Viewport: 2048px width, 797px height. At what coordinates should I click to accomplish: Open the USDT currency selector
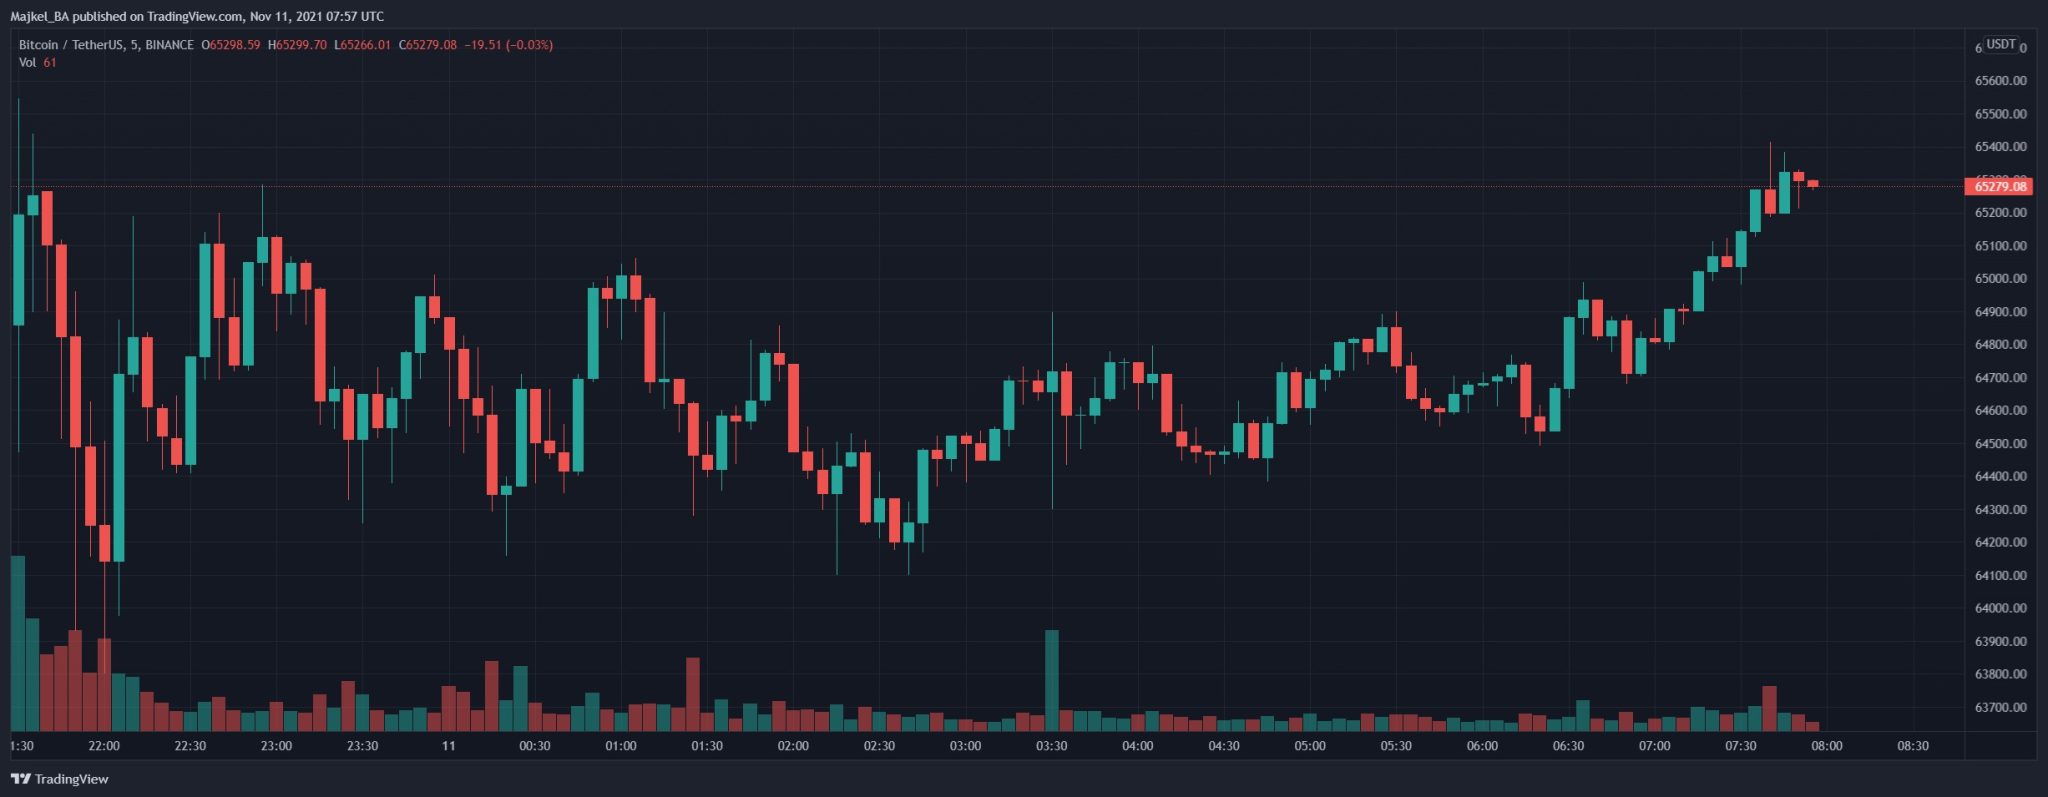point(2001,45)
